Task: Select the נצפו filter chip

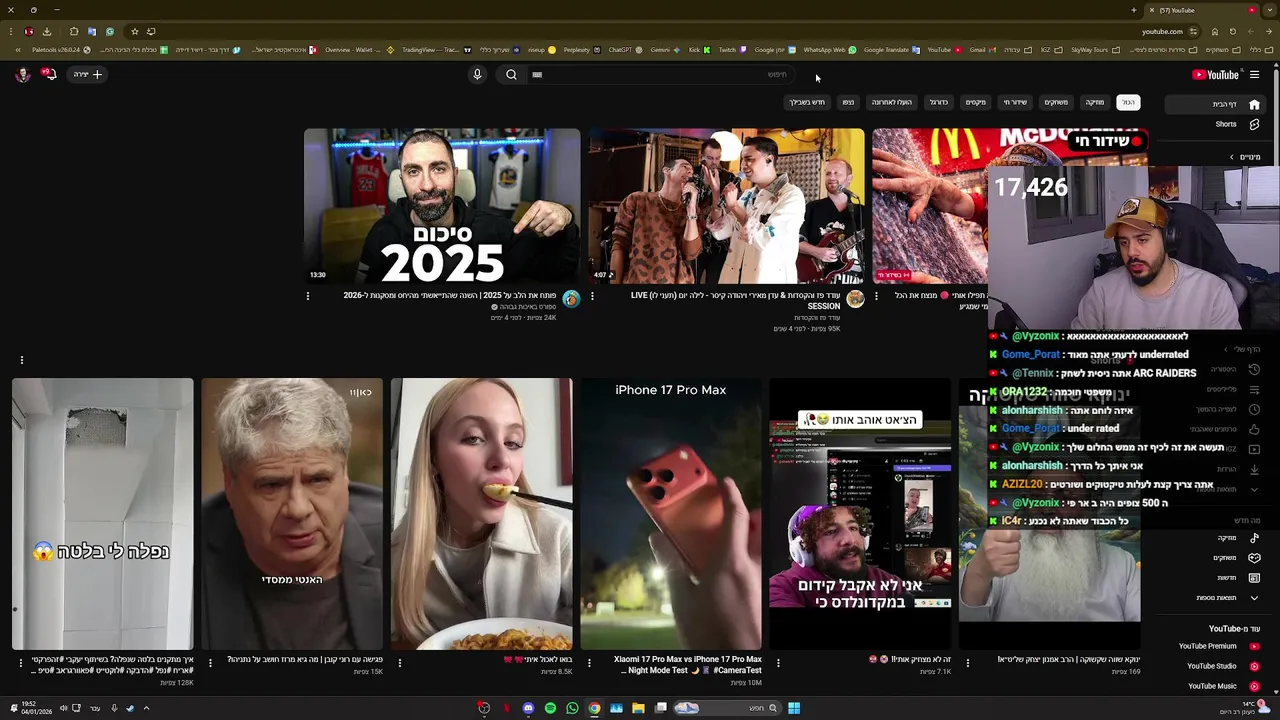Action: (x=848, y=102)
